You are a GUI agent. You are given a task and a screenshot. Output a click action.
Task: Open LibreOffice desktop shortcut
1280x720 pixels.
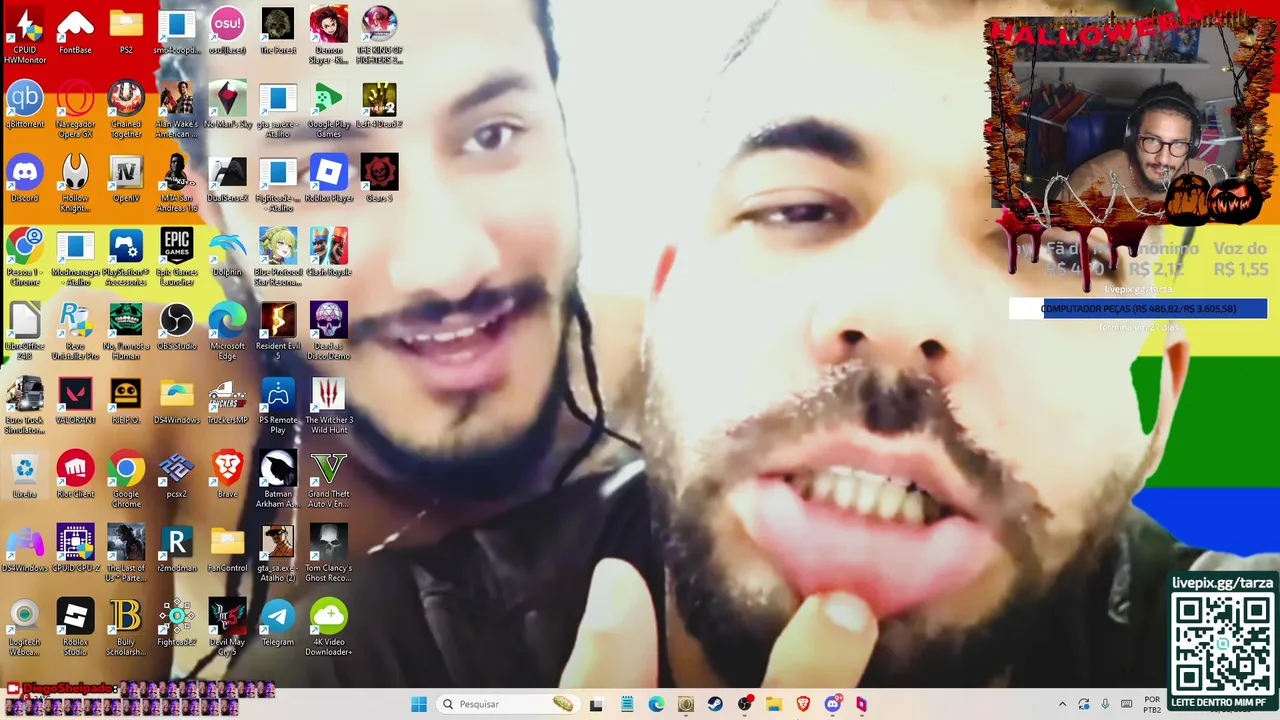pyautogui.click(x=25, y=331)
